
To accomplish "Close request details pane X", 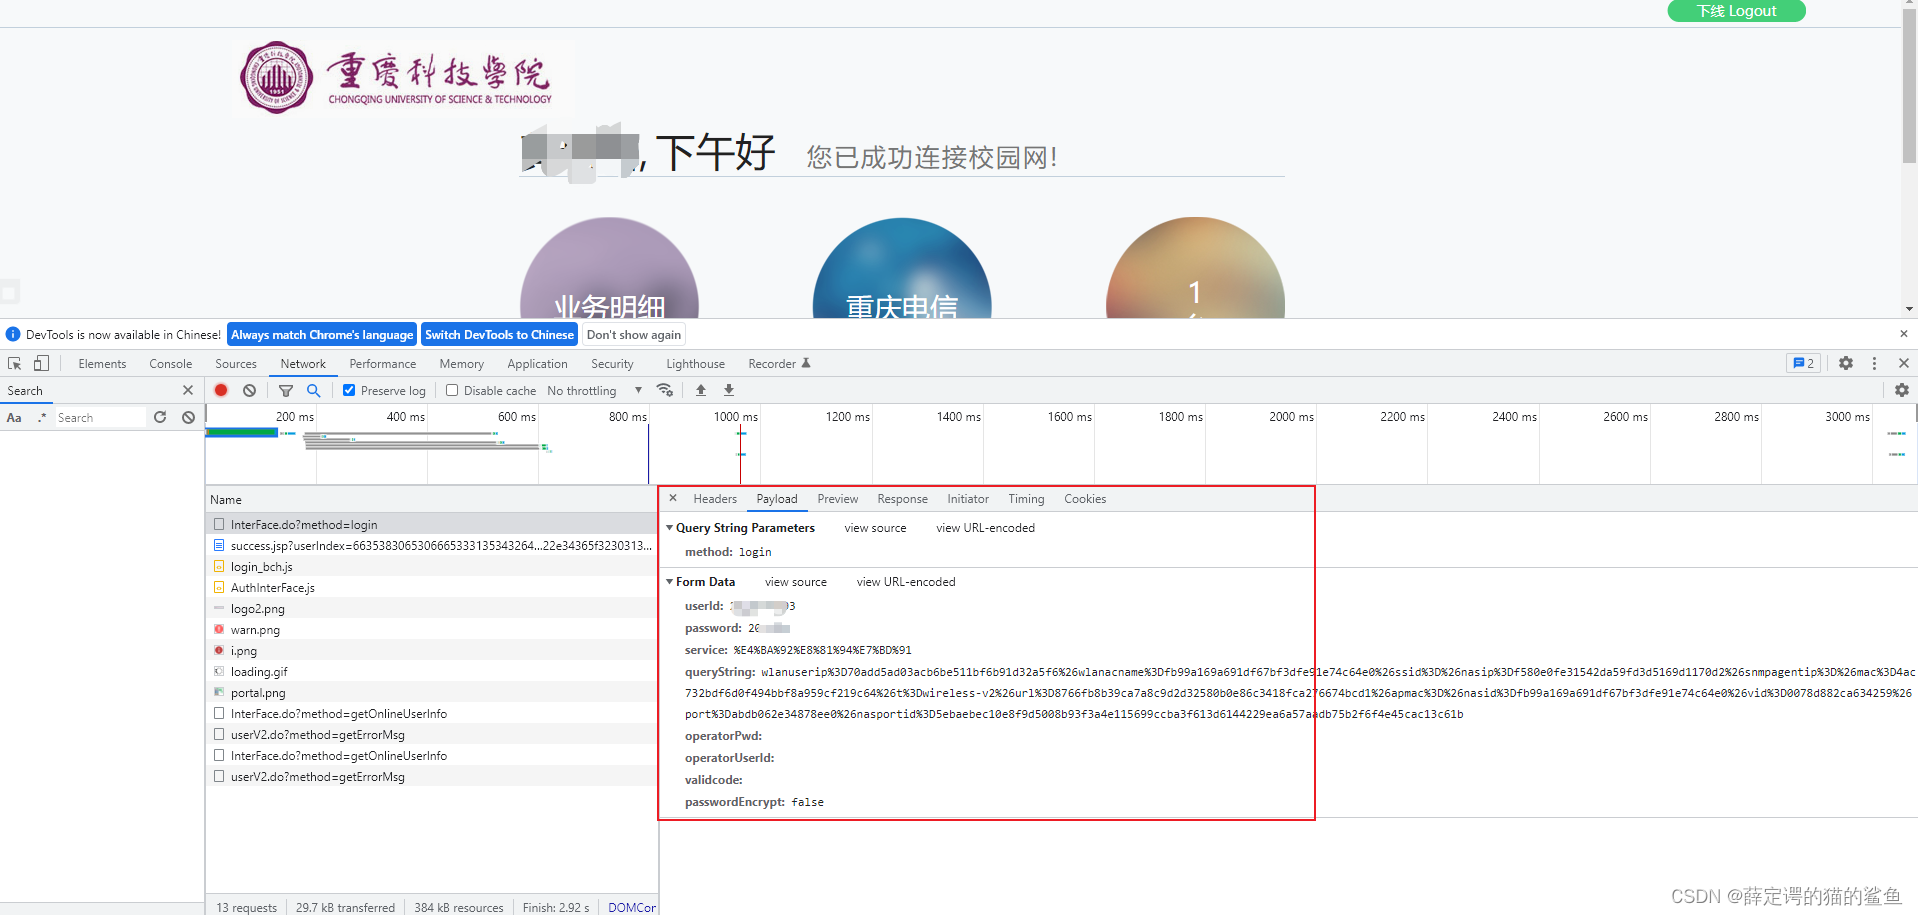I will tap(673, 498).
